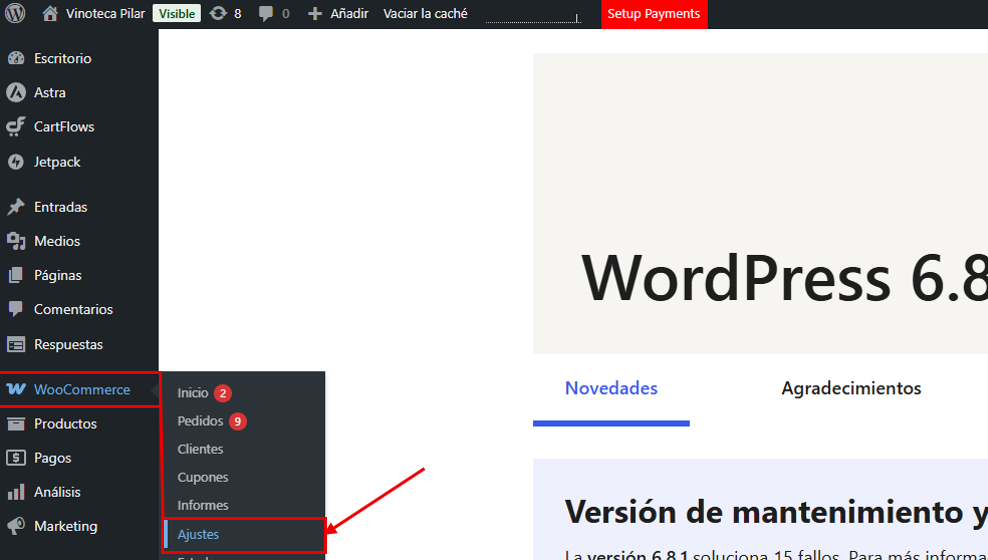Go to Entradas posts section
988x560 pixels.
(x=60, y=207)
